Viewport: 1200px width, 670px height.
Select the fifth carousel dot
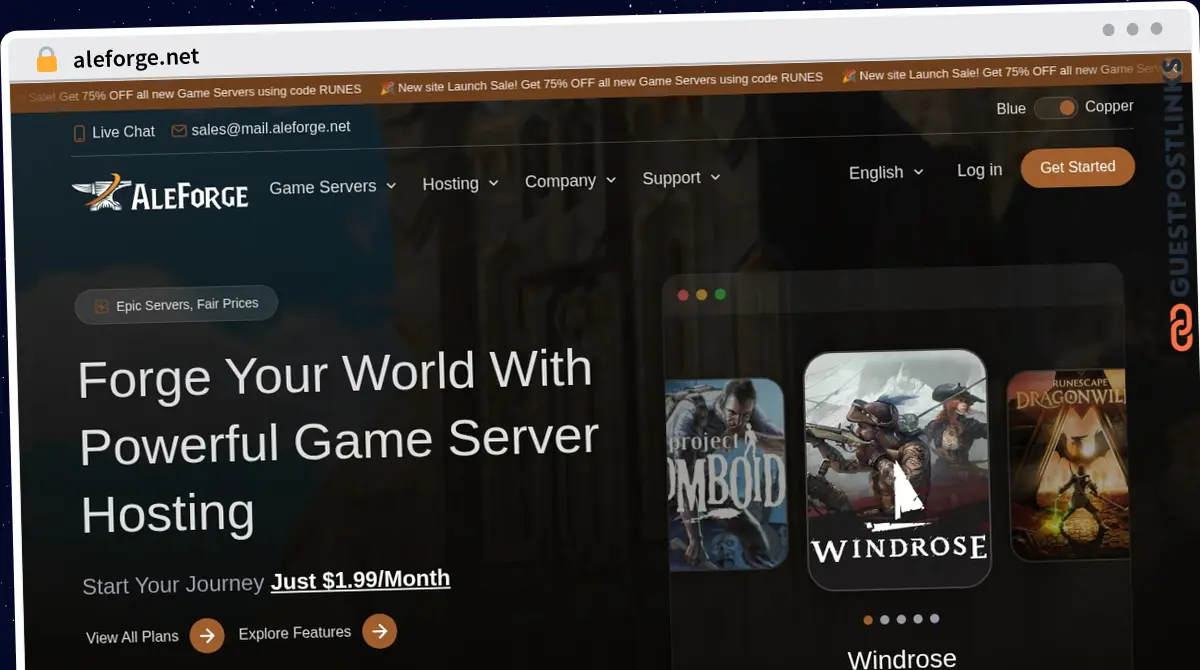click(934, 618)
